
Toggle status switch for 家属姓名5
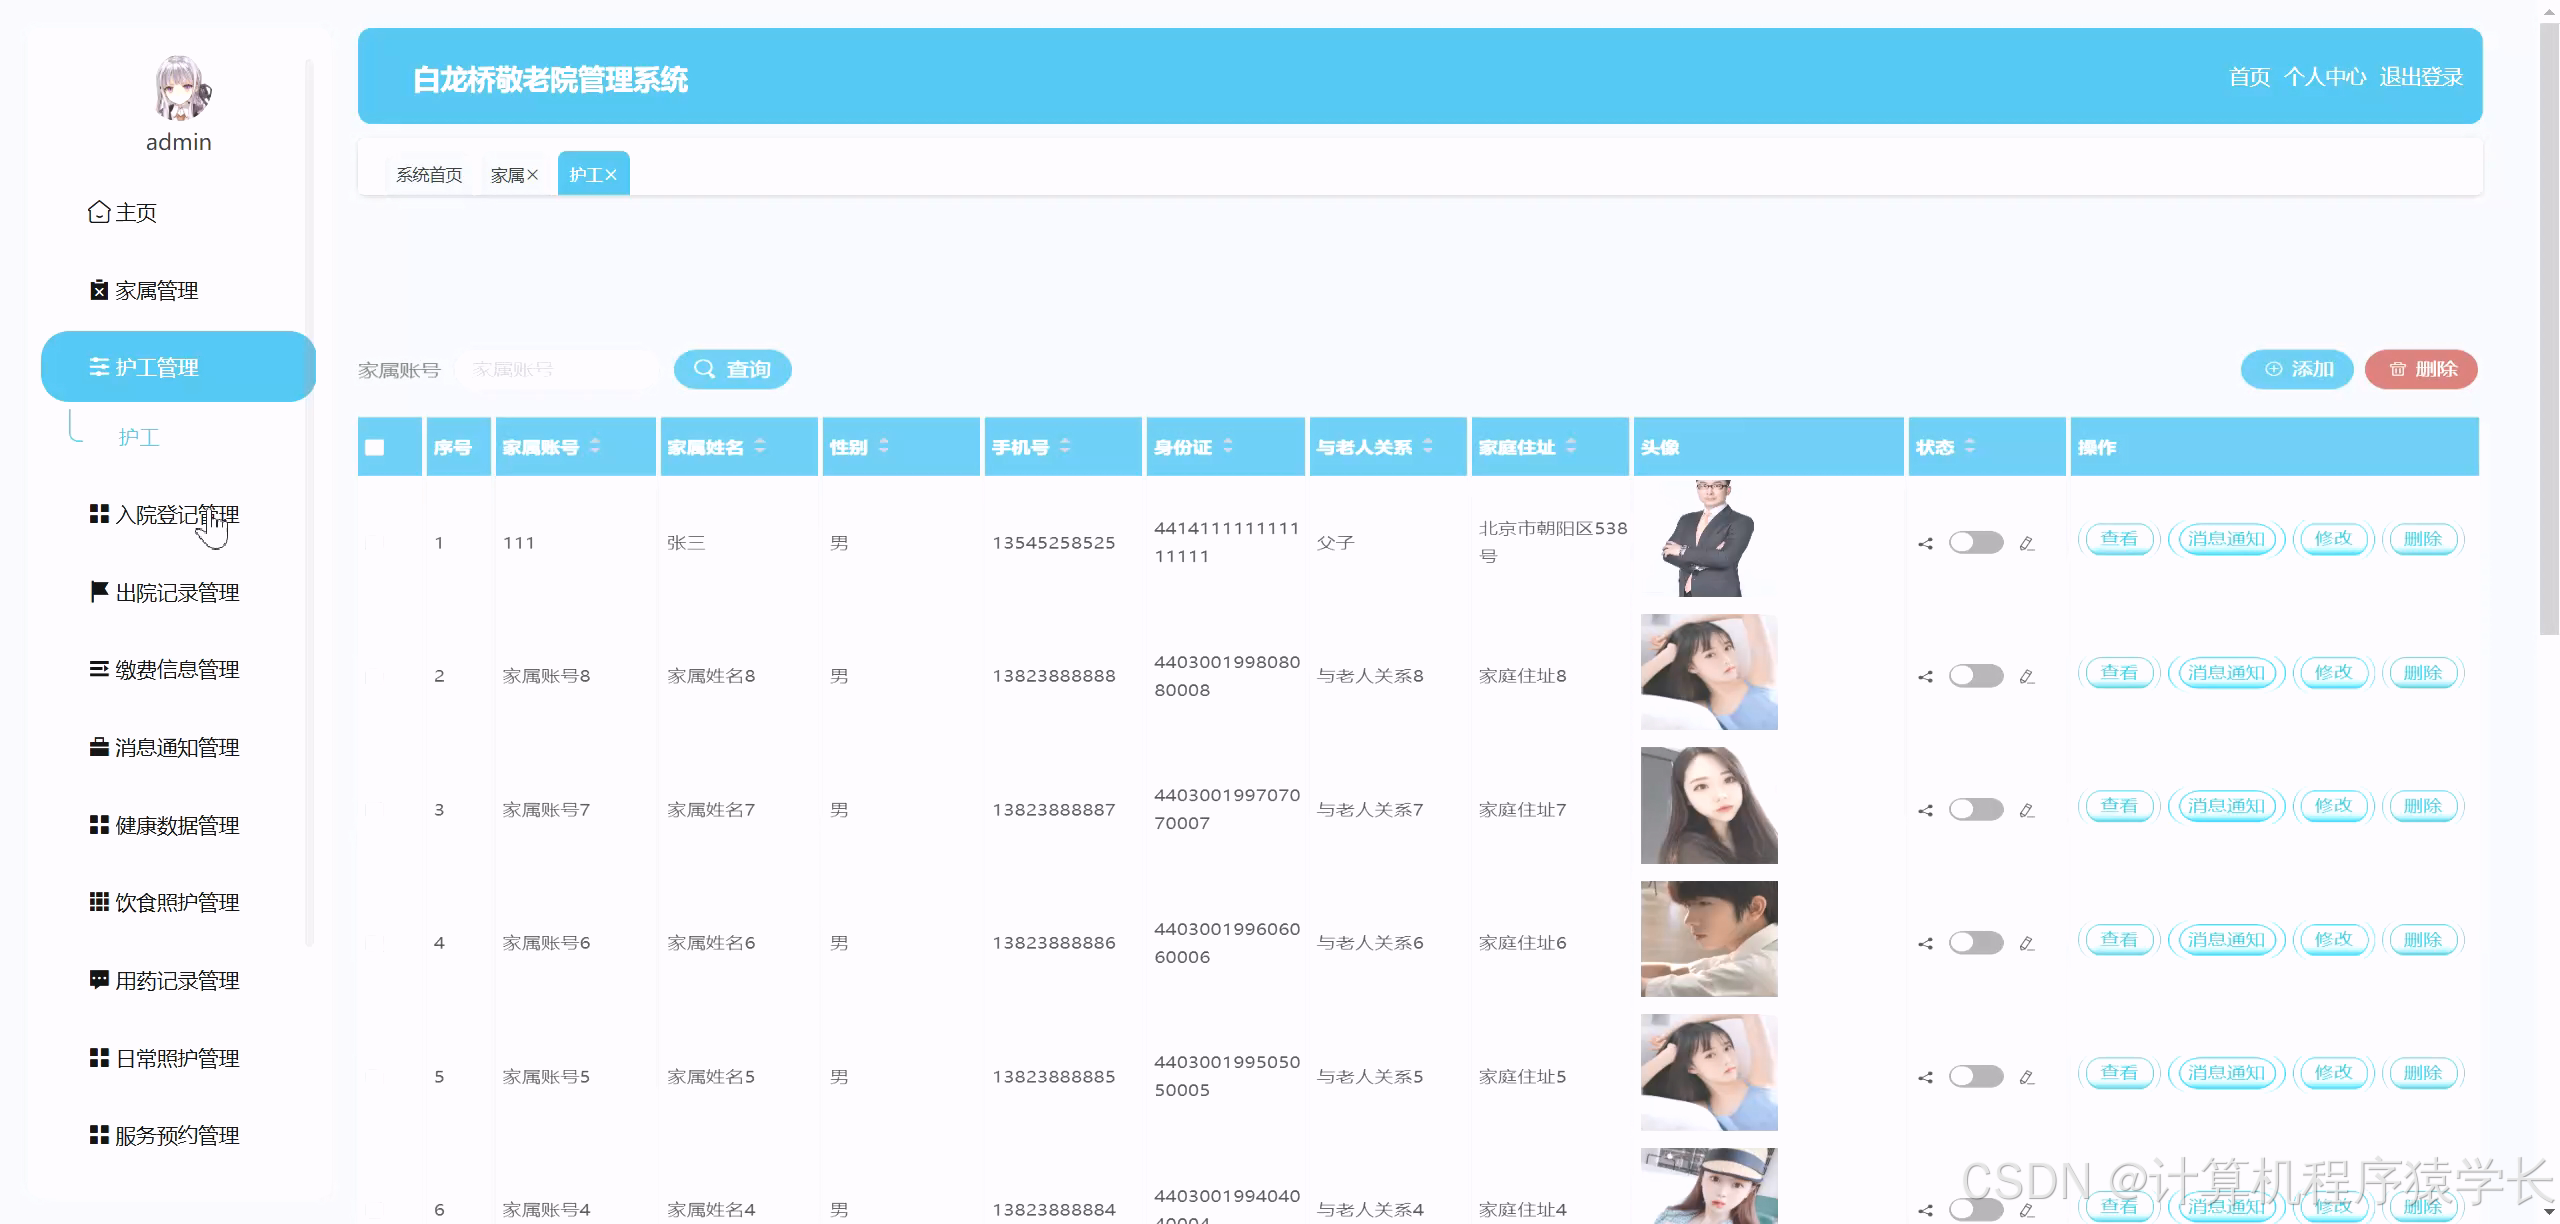(x=1976, y=1077)
